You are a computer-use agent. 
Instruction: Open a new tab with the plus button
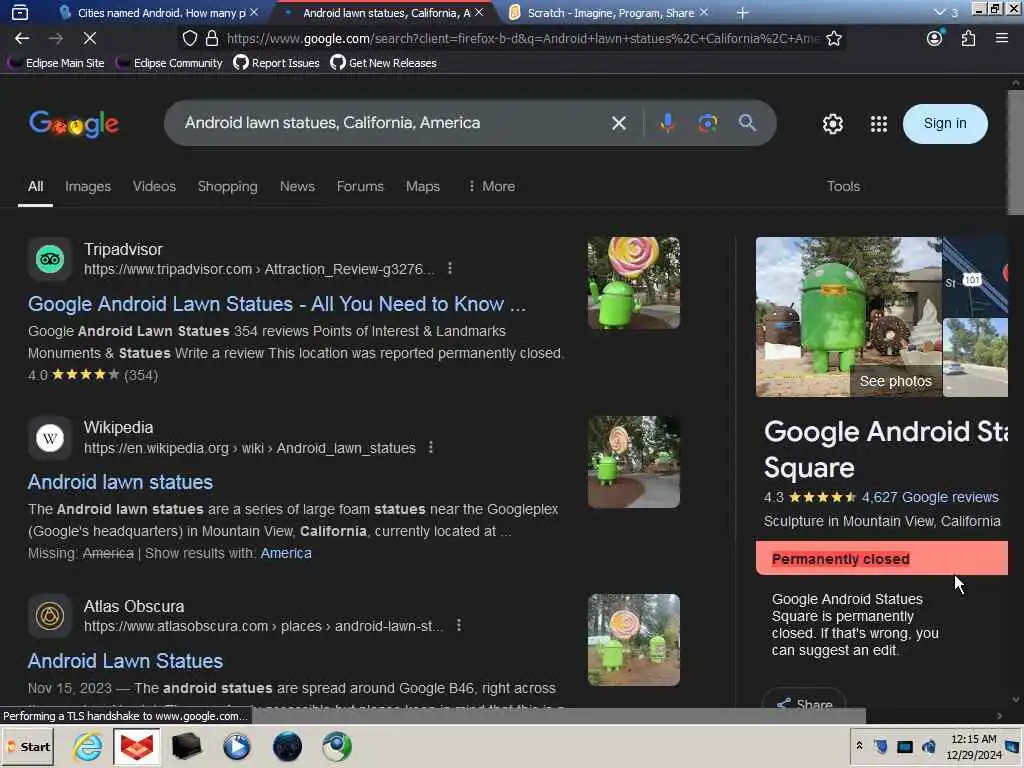pyautogui.click(x=743, y=12)
